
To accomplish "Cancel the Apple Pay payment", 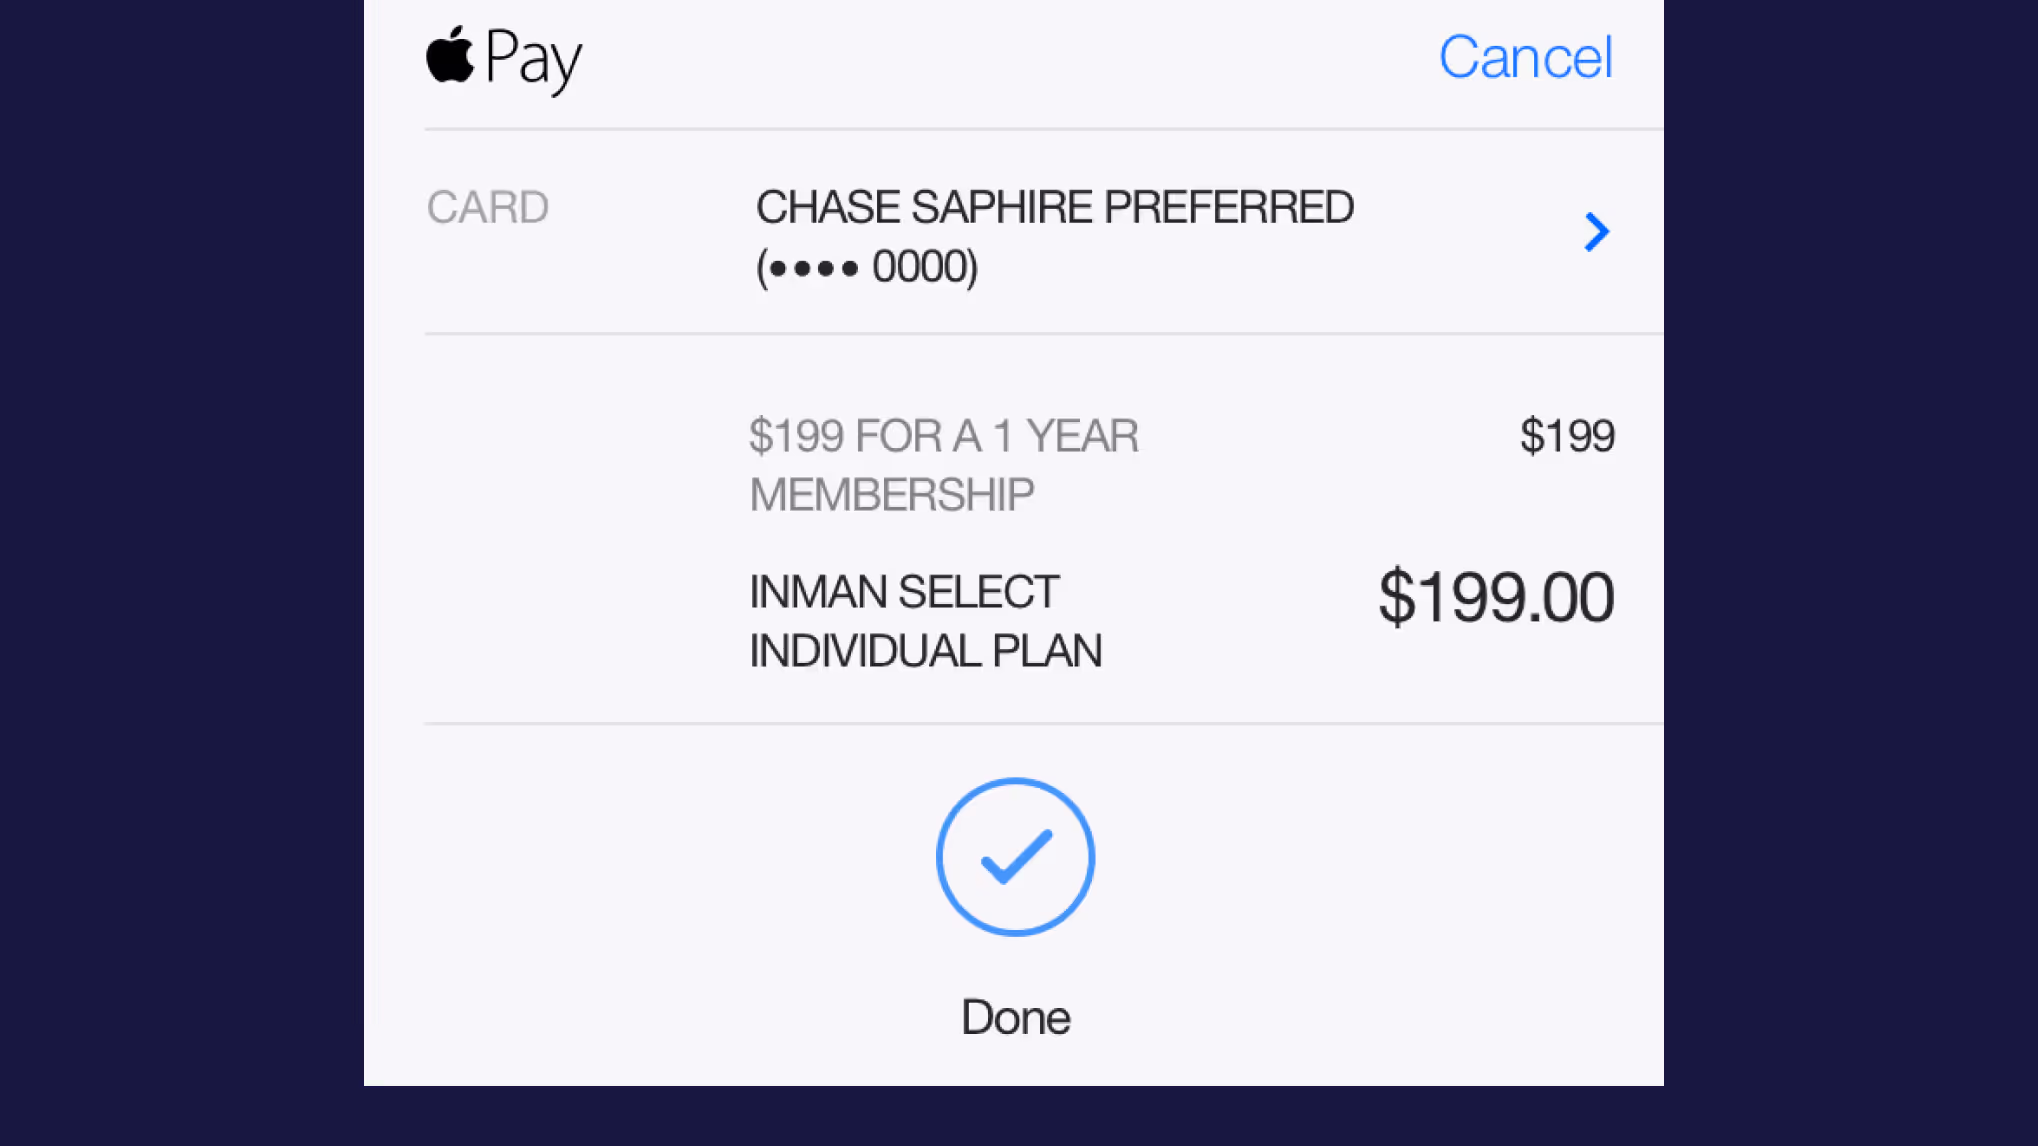I will point(1525,57).
